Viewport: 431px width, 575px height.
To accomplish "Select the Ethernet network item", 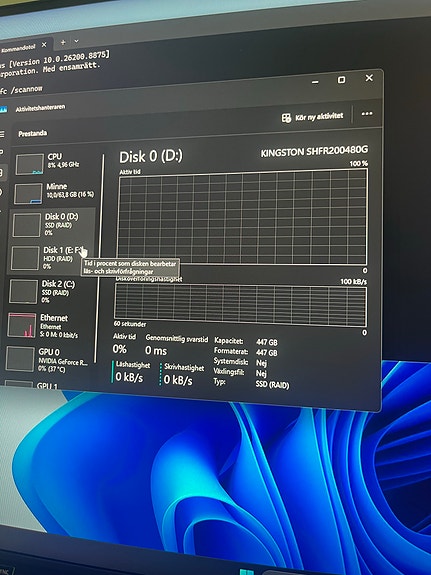I will (48, 326).
